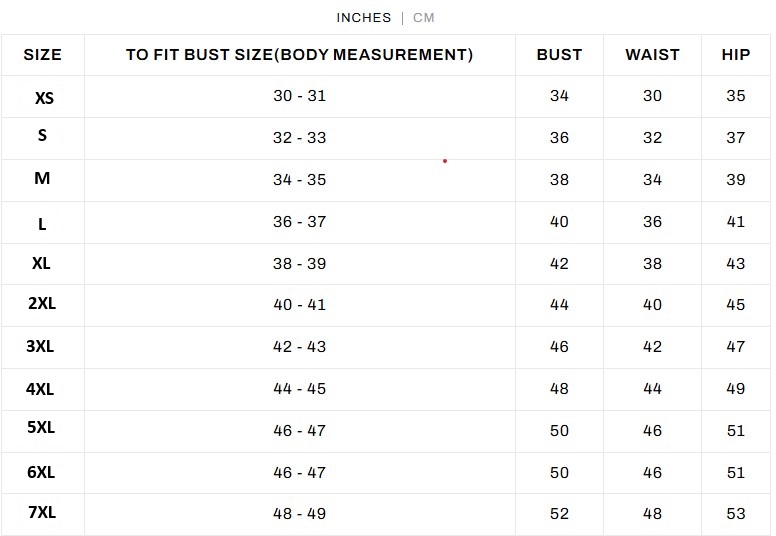This screenshot has height=536, width=776.
Task: Switch the size chart to CM
Action: 424,18
